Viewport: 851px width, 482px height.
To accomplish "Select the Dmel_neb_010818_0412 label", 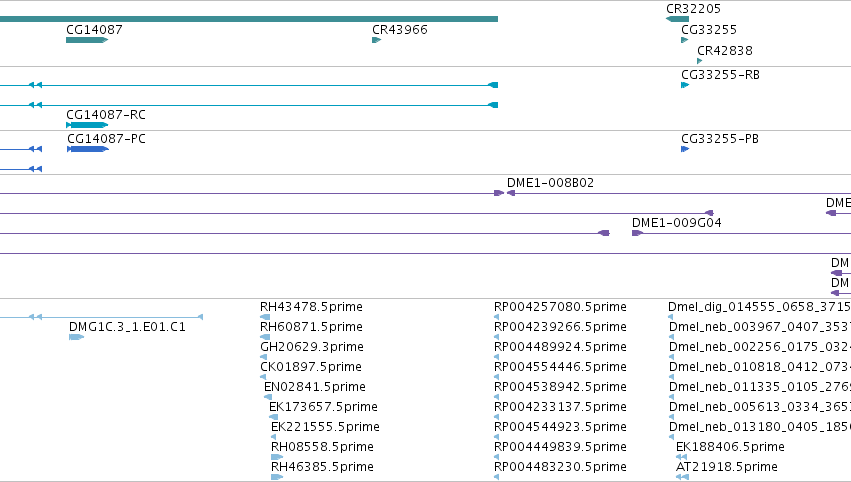I will [760, 366].
